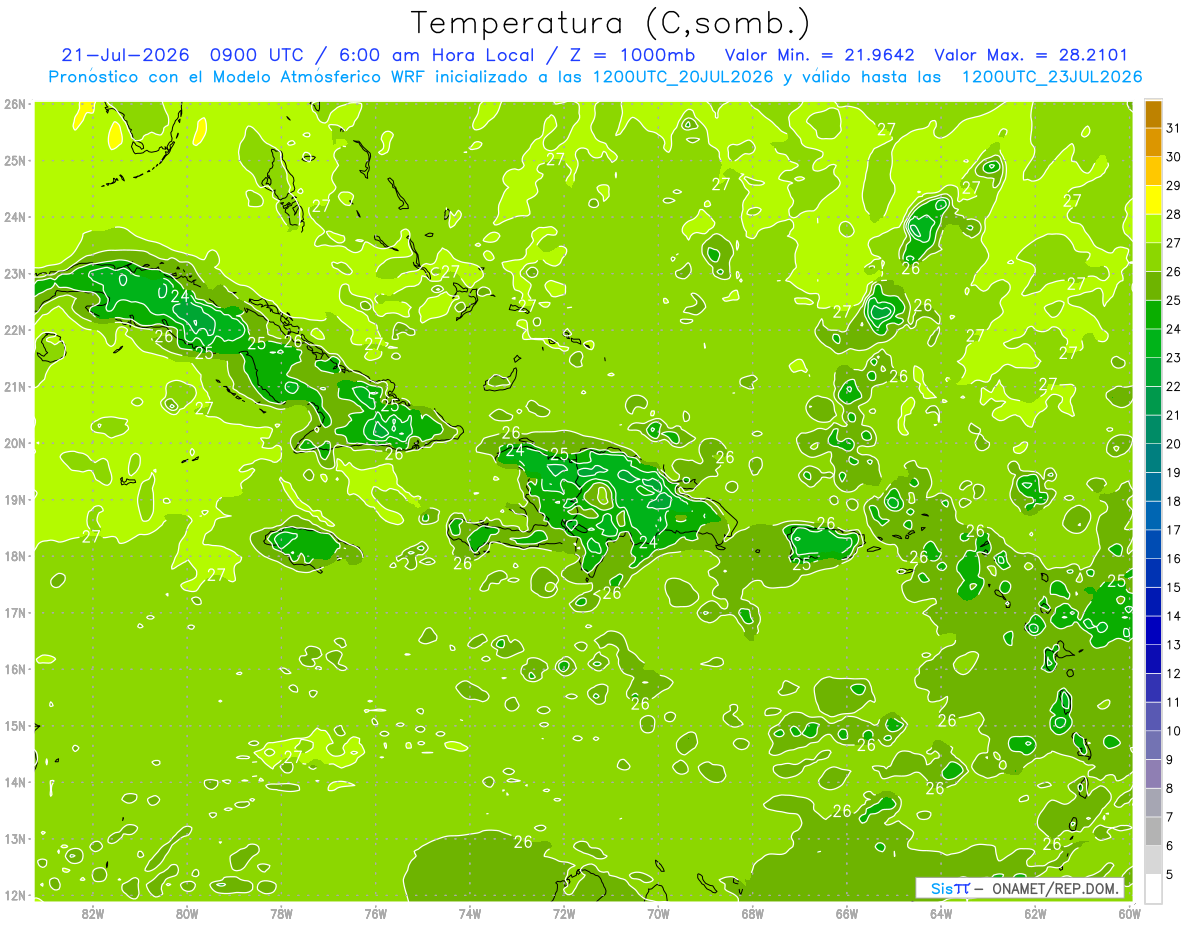Image resolution: width=1200 pixels, height=927 pixels.
Task: Click longitude axis label "82W"
Action: [93, 913]
